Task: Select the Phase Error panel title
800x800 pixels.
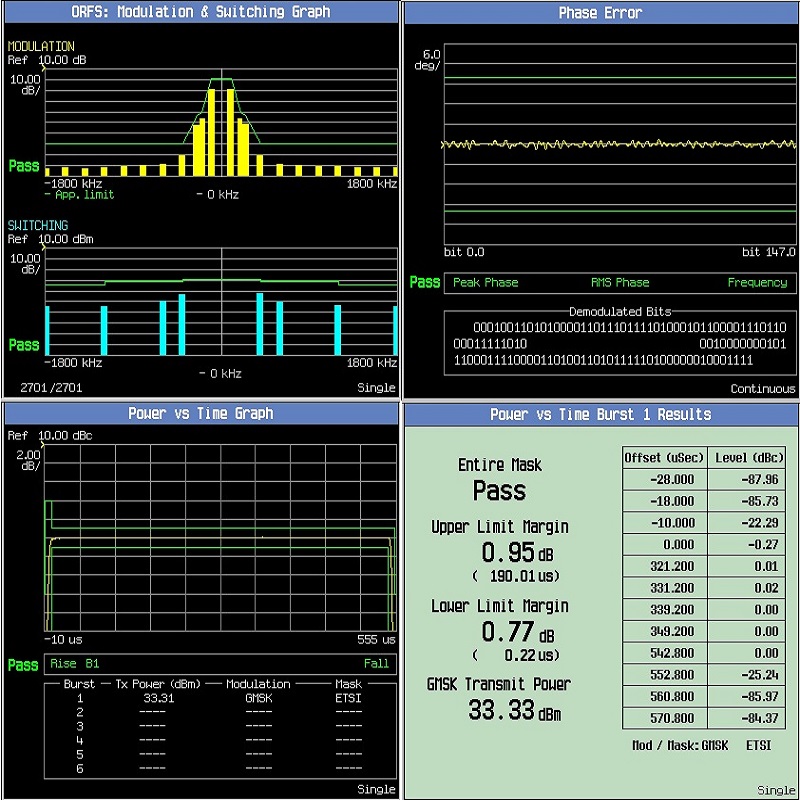Action: pyautogui.click(x=600, y=13)
